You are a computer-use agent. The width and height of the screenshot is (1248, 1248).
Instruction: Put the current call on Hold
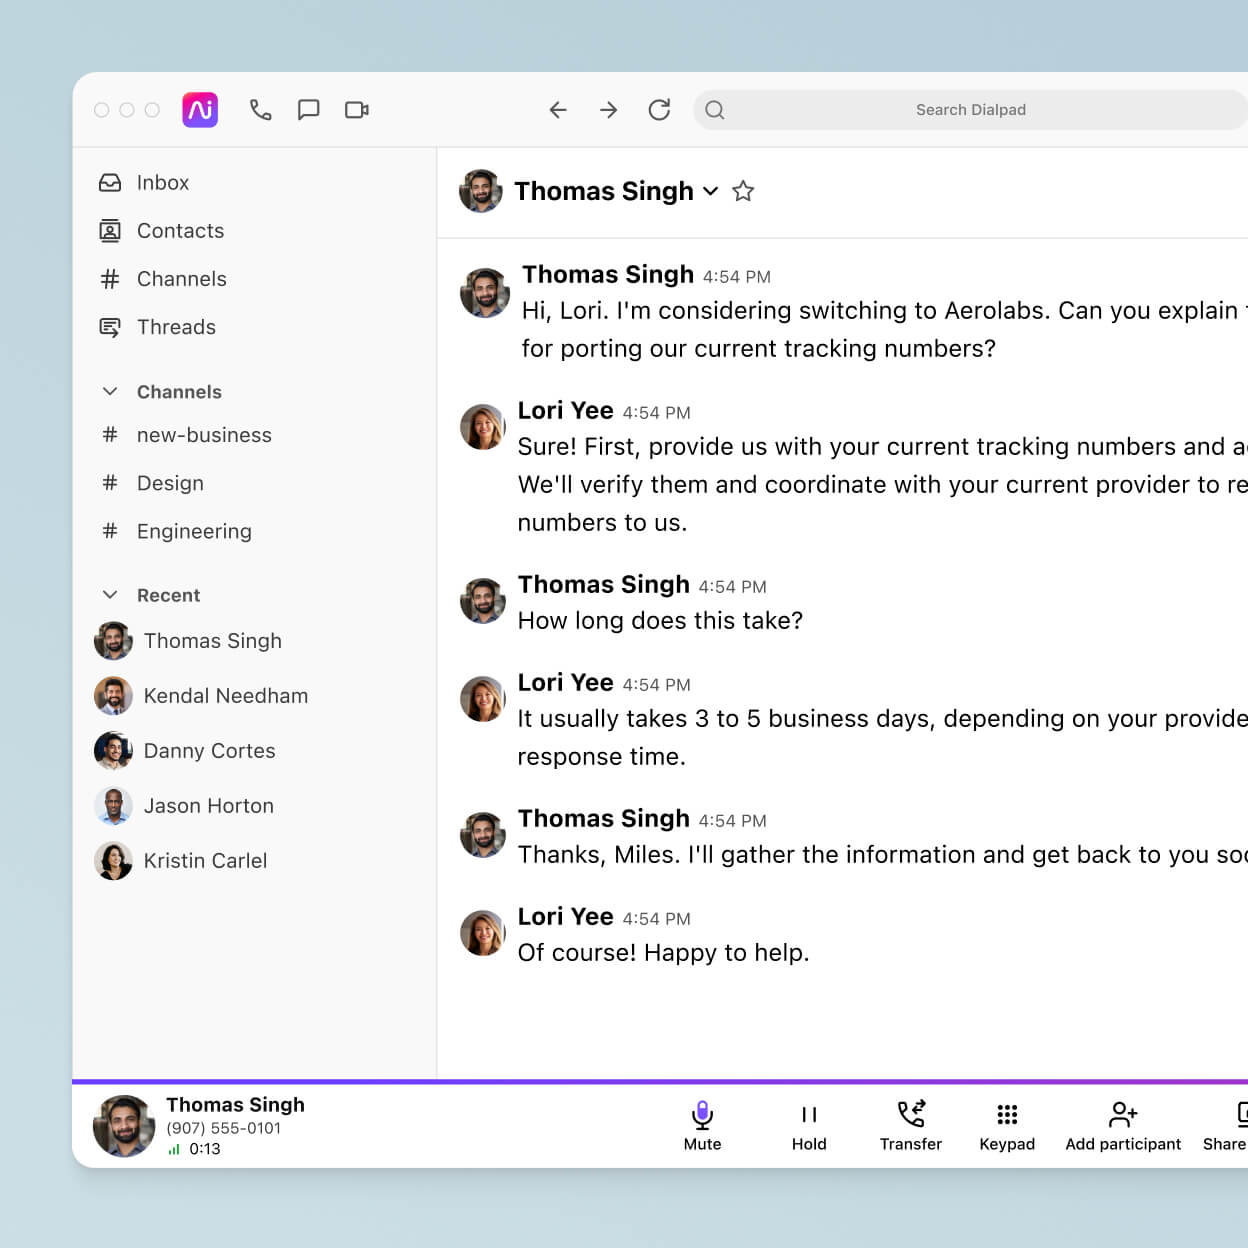(808, 1122)
